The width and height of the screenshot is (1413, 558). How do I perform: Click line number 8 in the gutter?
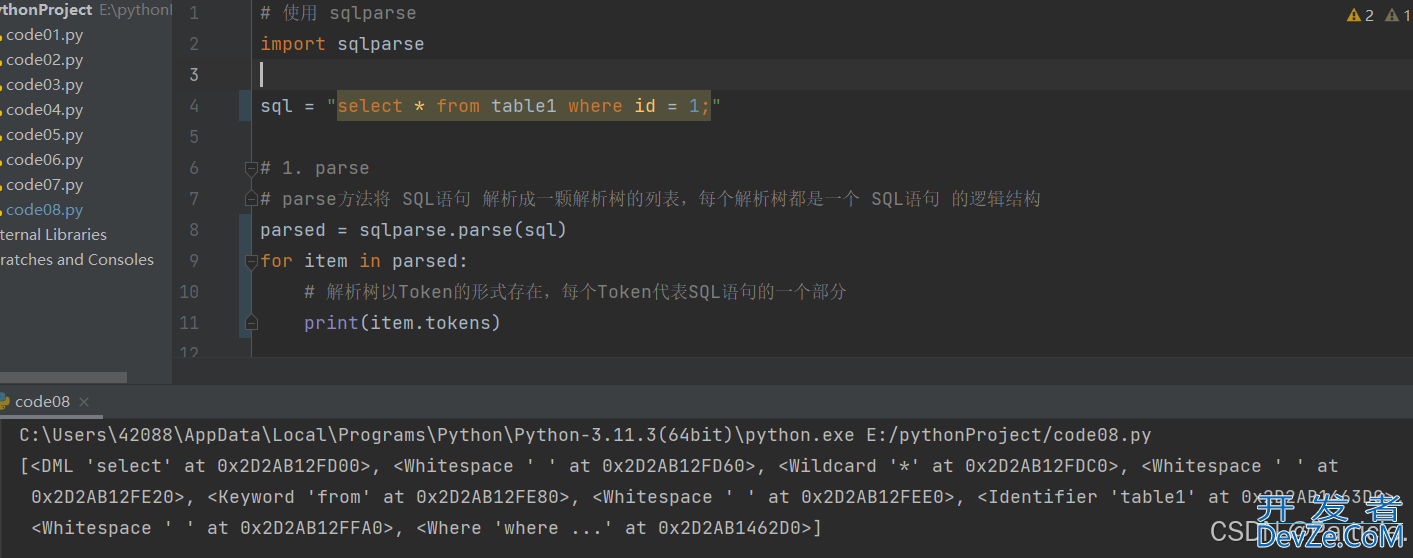point(193,230)
